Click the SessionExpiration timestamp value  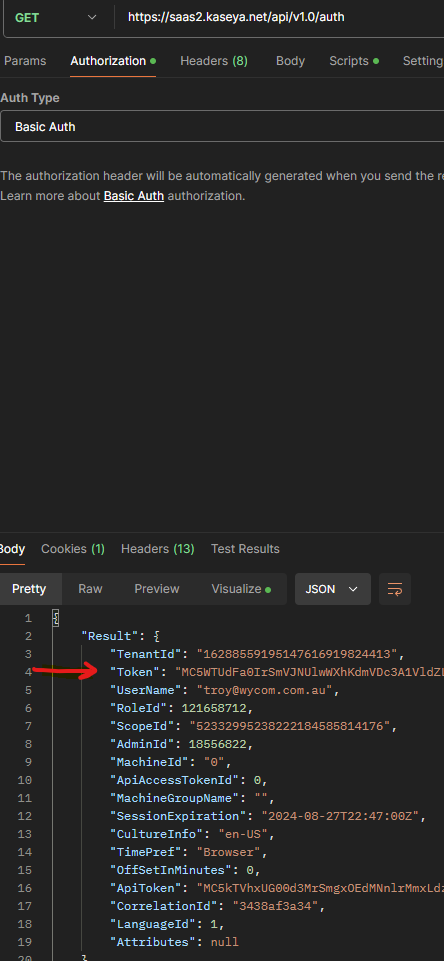click(340, 816)
